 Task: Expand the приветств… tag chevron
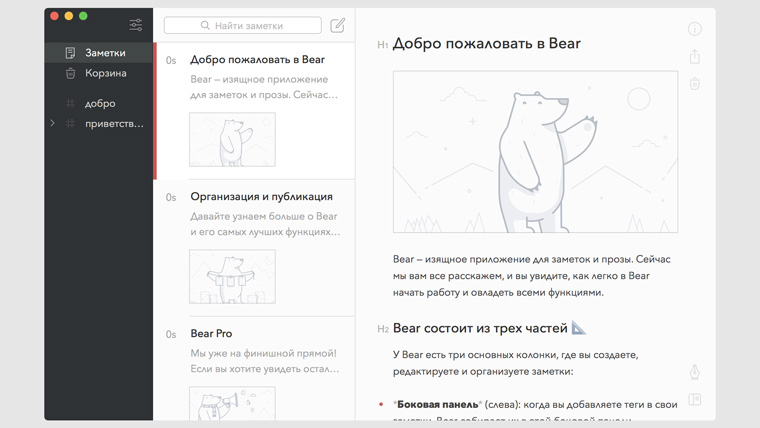click(x=52, y=123)
